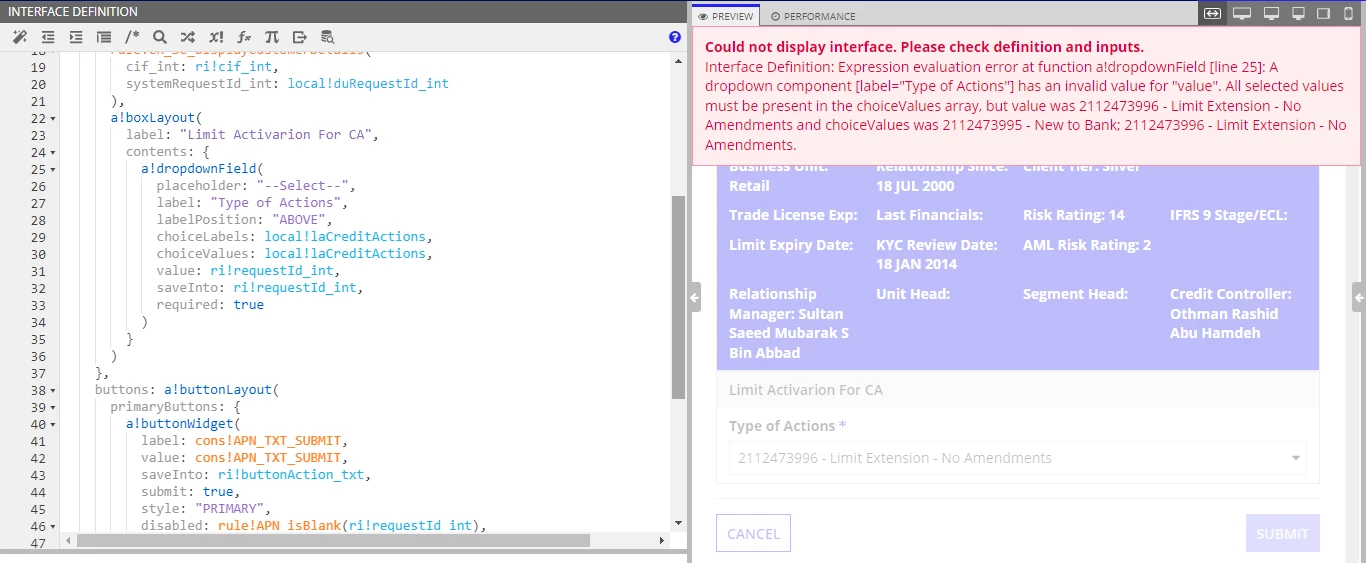Click 'Trade License Exp:' label
1366x563 pixels.
[793, 215]
